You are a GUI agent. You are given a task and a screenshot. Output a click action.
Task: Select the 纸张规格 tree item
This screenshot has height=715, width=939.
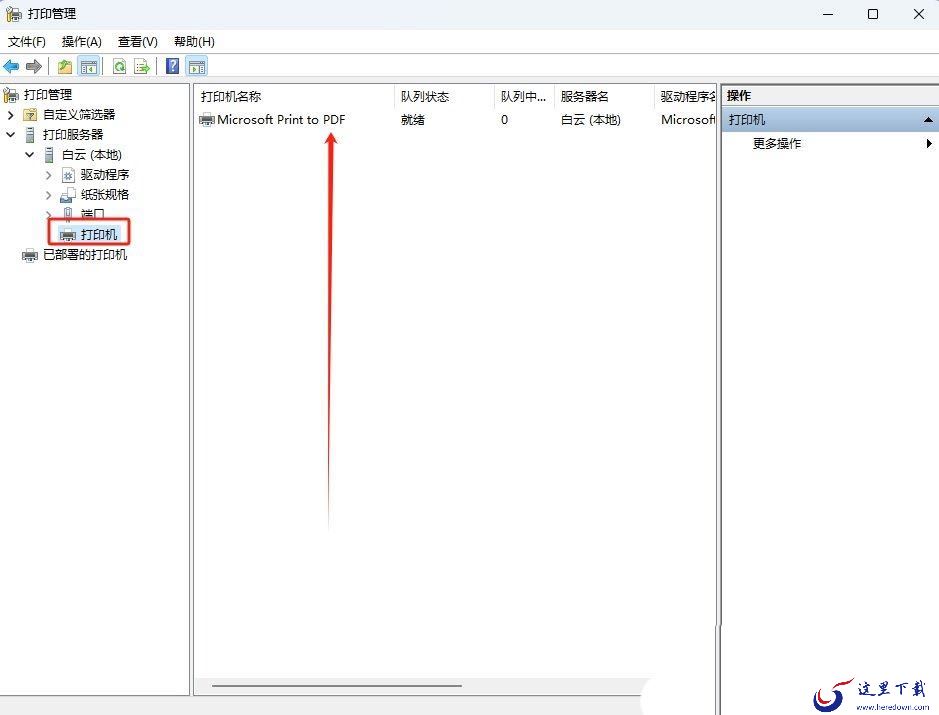click(x=105, y=195)
